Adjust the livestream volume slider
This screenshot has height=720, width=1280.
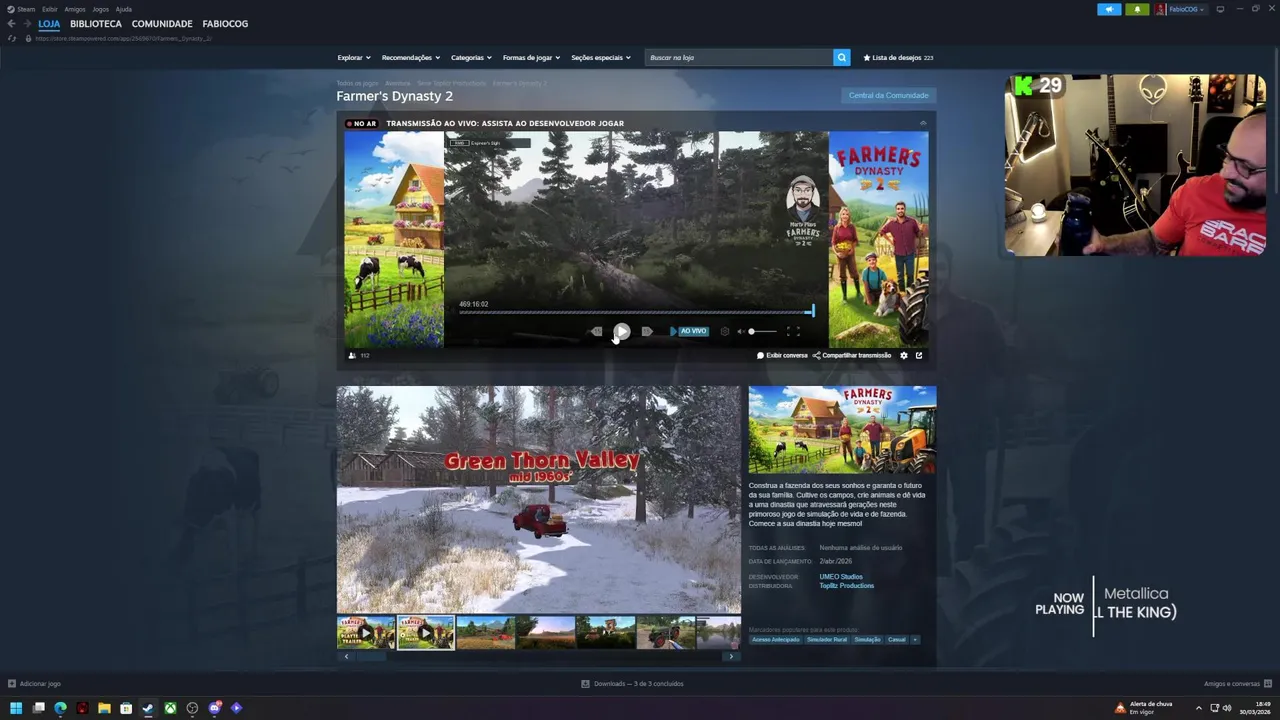point(762,331)
